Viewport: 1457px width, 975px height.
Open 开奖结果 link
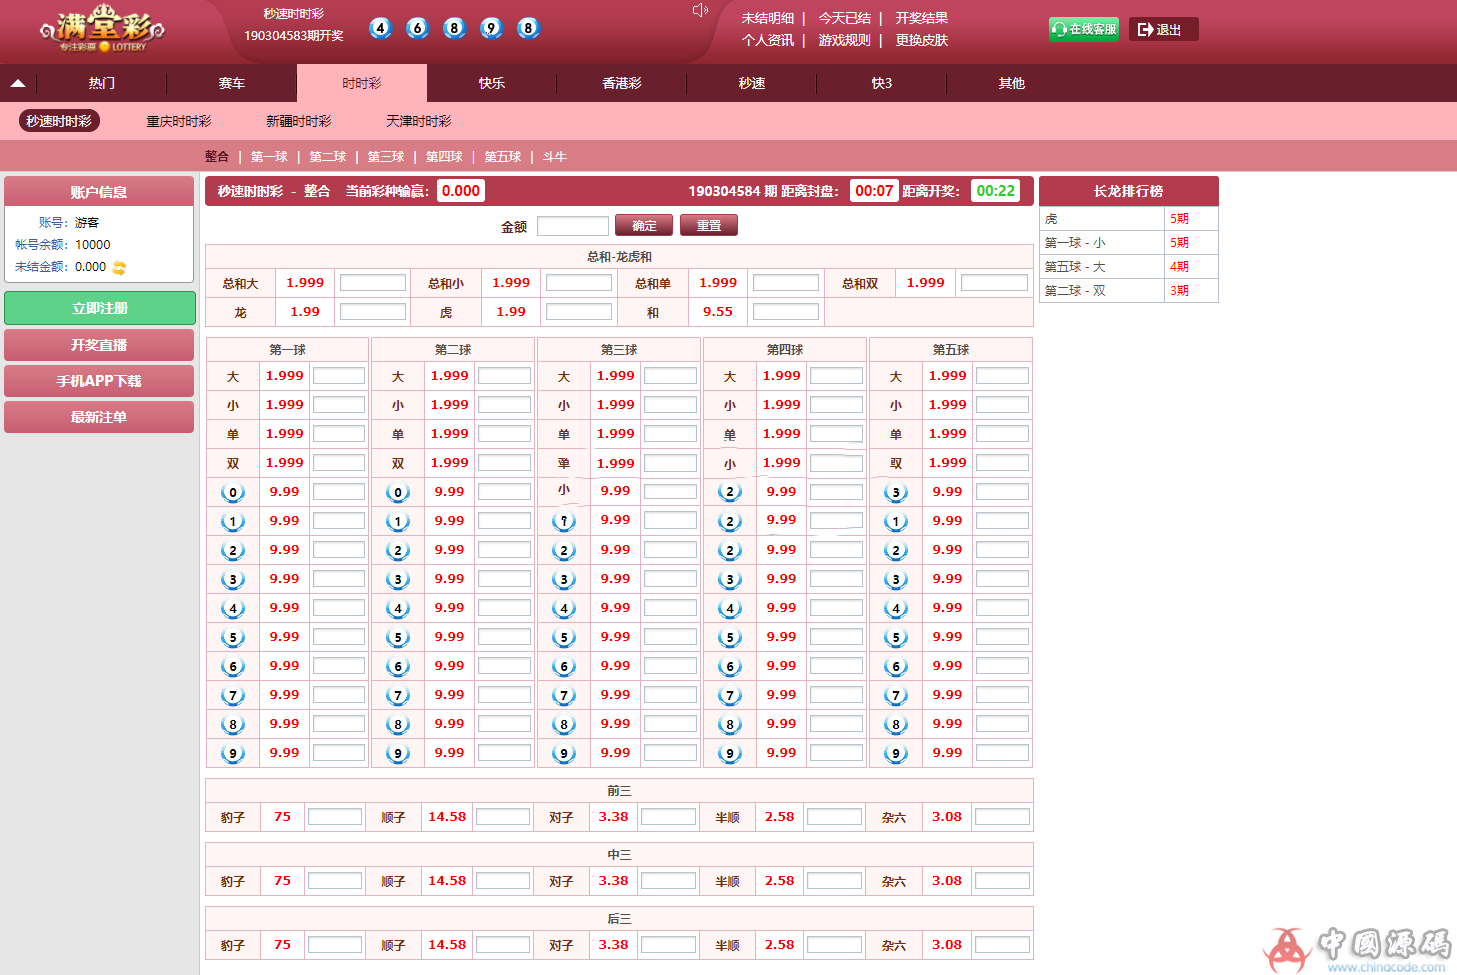(x=922, y=18)
